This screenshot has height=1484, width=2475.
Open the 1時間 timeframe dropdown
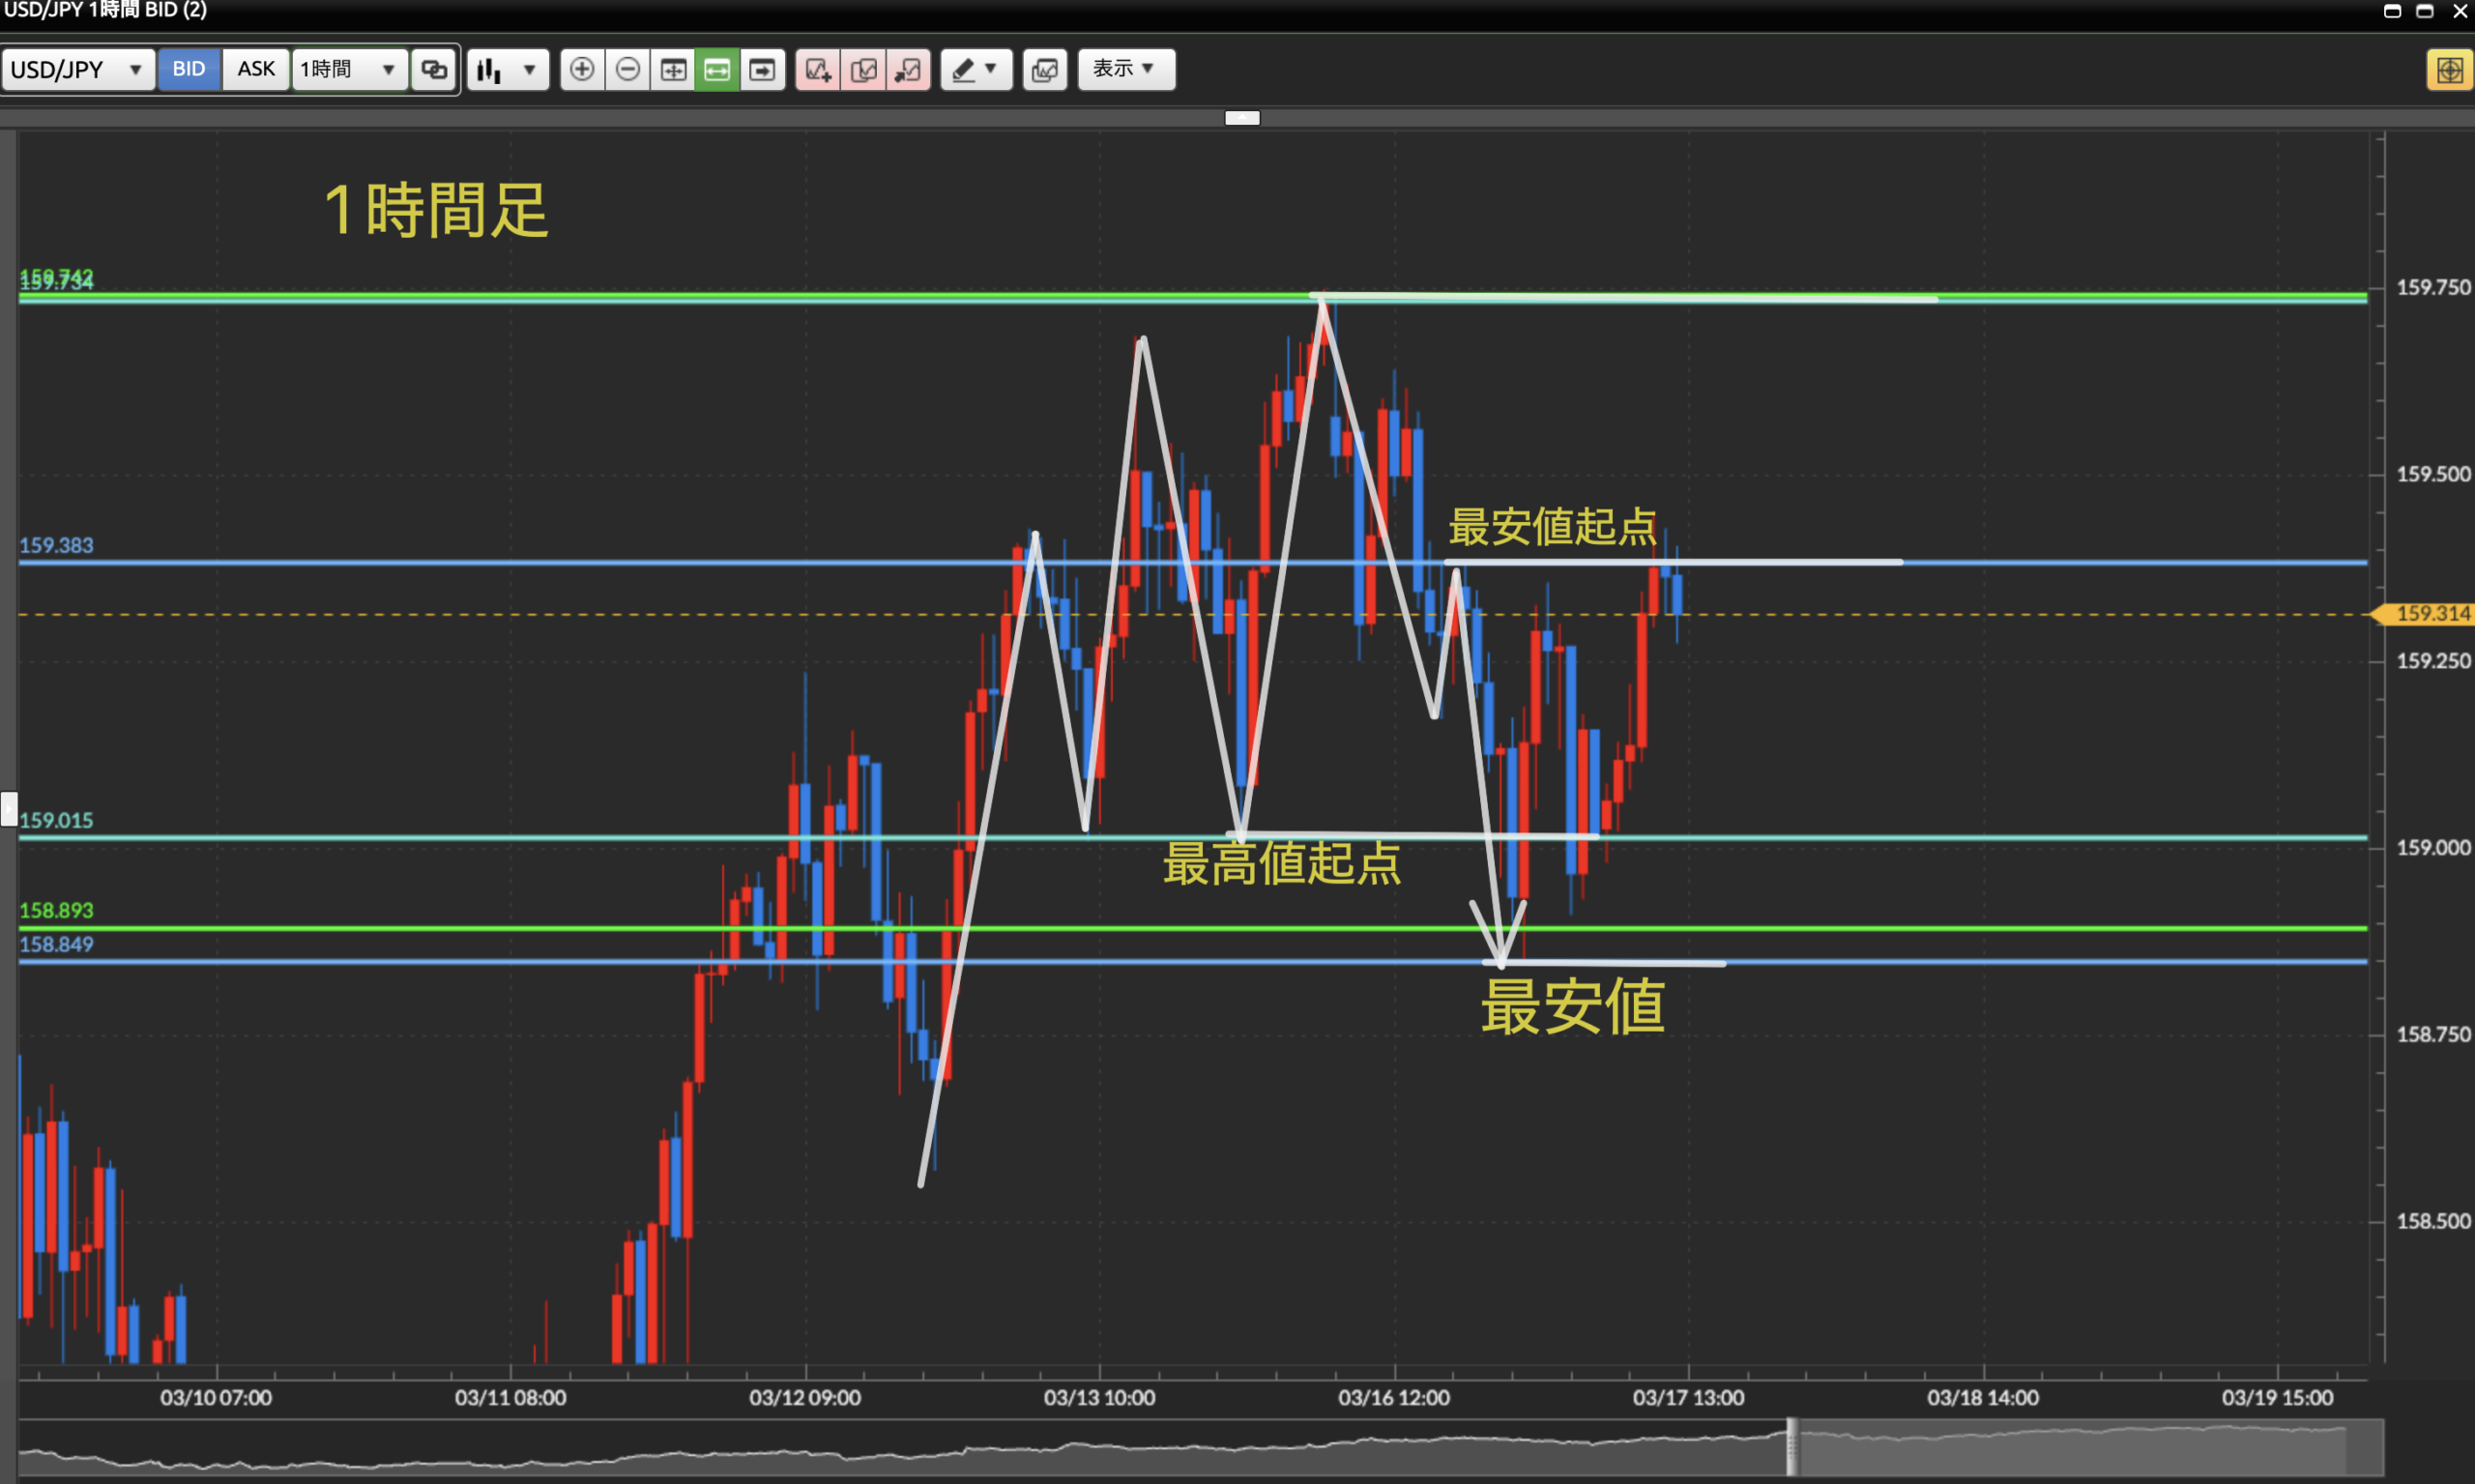pyautogui.click(x=349, y=69)
